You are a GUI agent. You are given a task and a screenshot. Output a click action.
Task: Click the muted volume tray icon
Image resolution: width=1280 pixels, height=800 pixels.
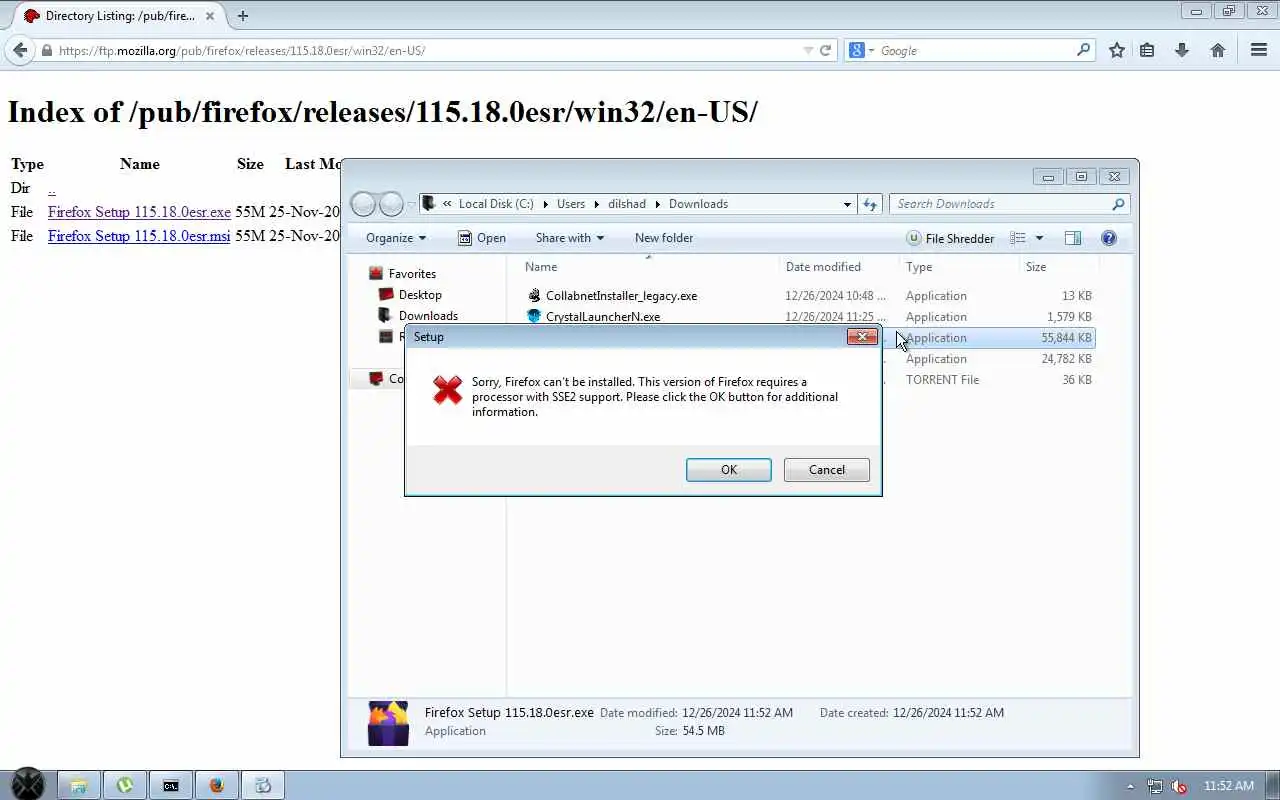tap(1179, 786)
